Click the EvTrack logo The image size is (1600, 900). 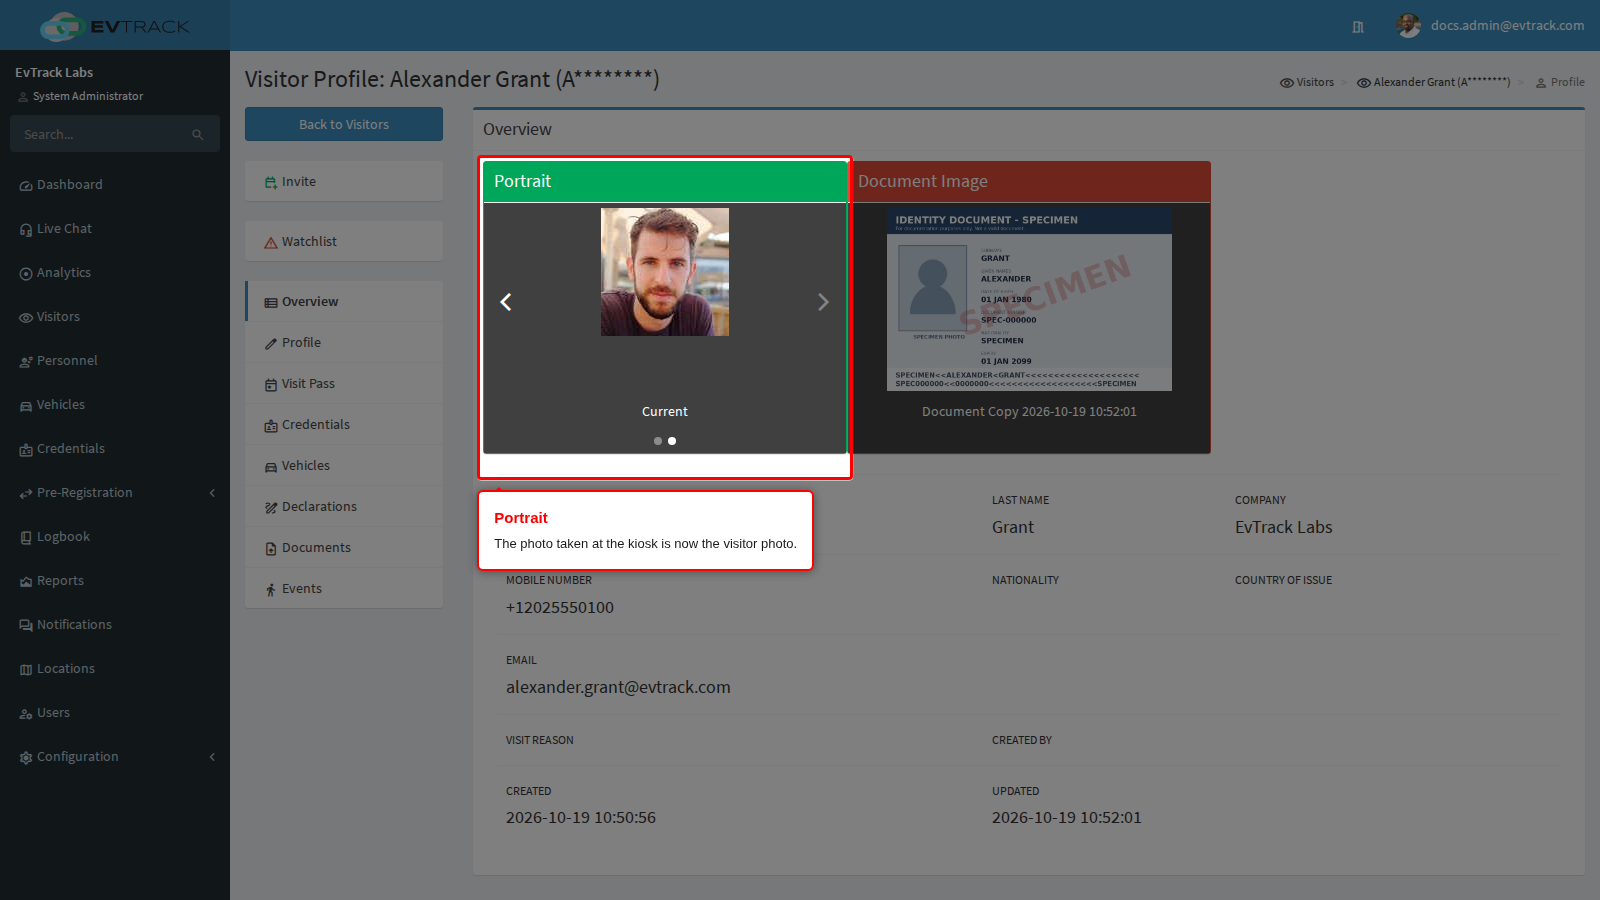tap(114, 26)
